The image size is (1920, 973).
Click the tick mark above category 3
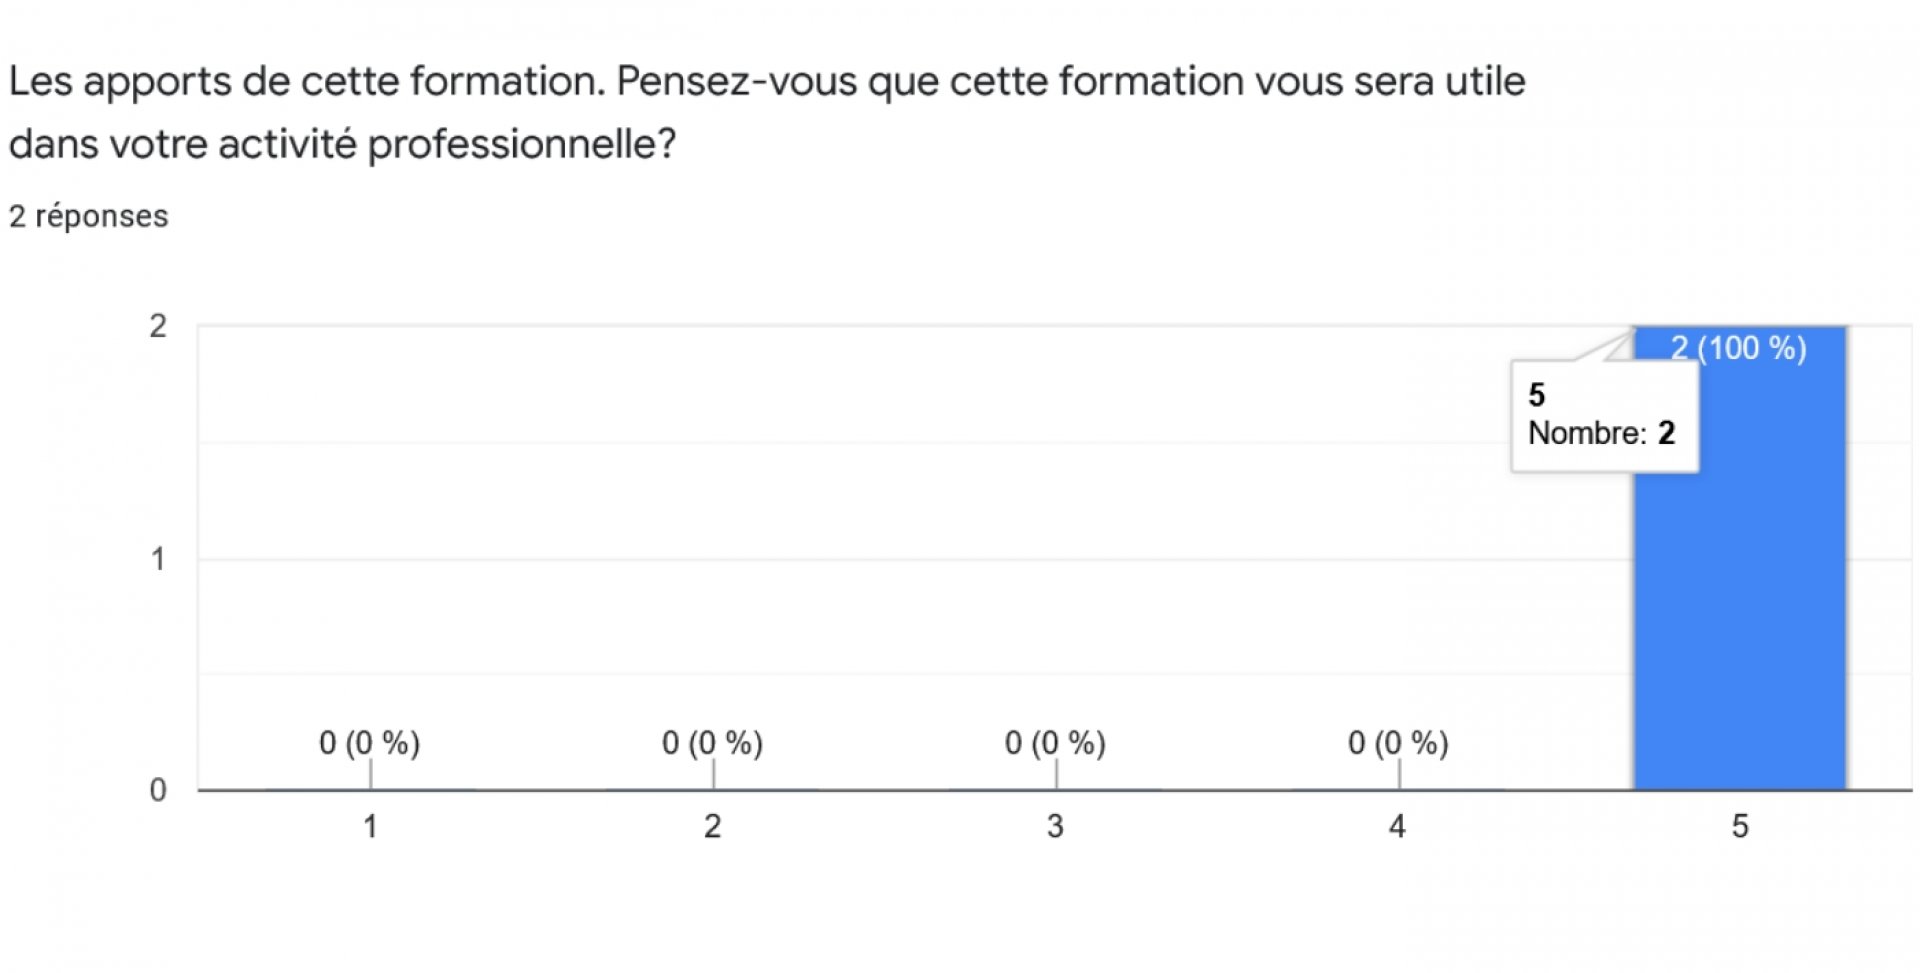[1056, 774]
